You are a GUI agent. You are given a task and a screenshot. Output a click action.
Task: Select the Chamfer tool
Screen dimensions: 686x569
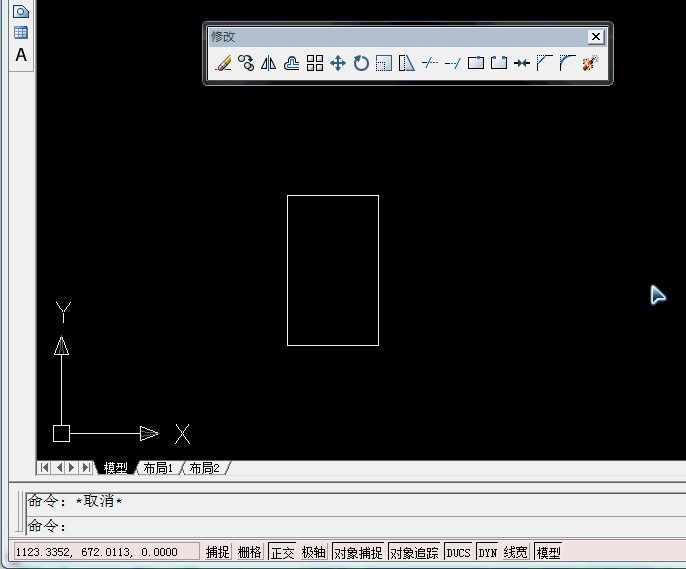point(545,63)
